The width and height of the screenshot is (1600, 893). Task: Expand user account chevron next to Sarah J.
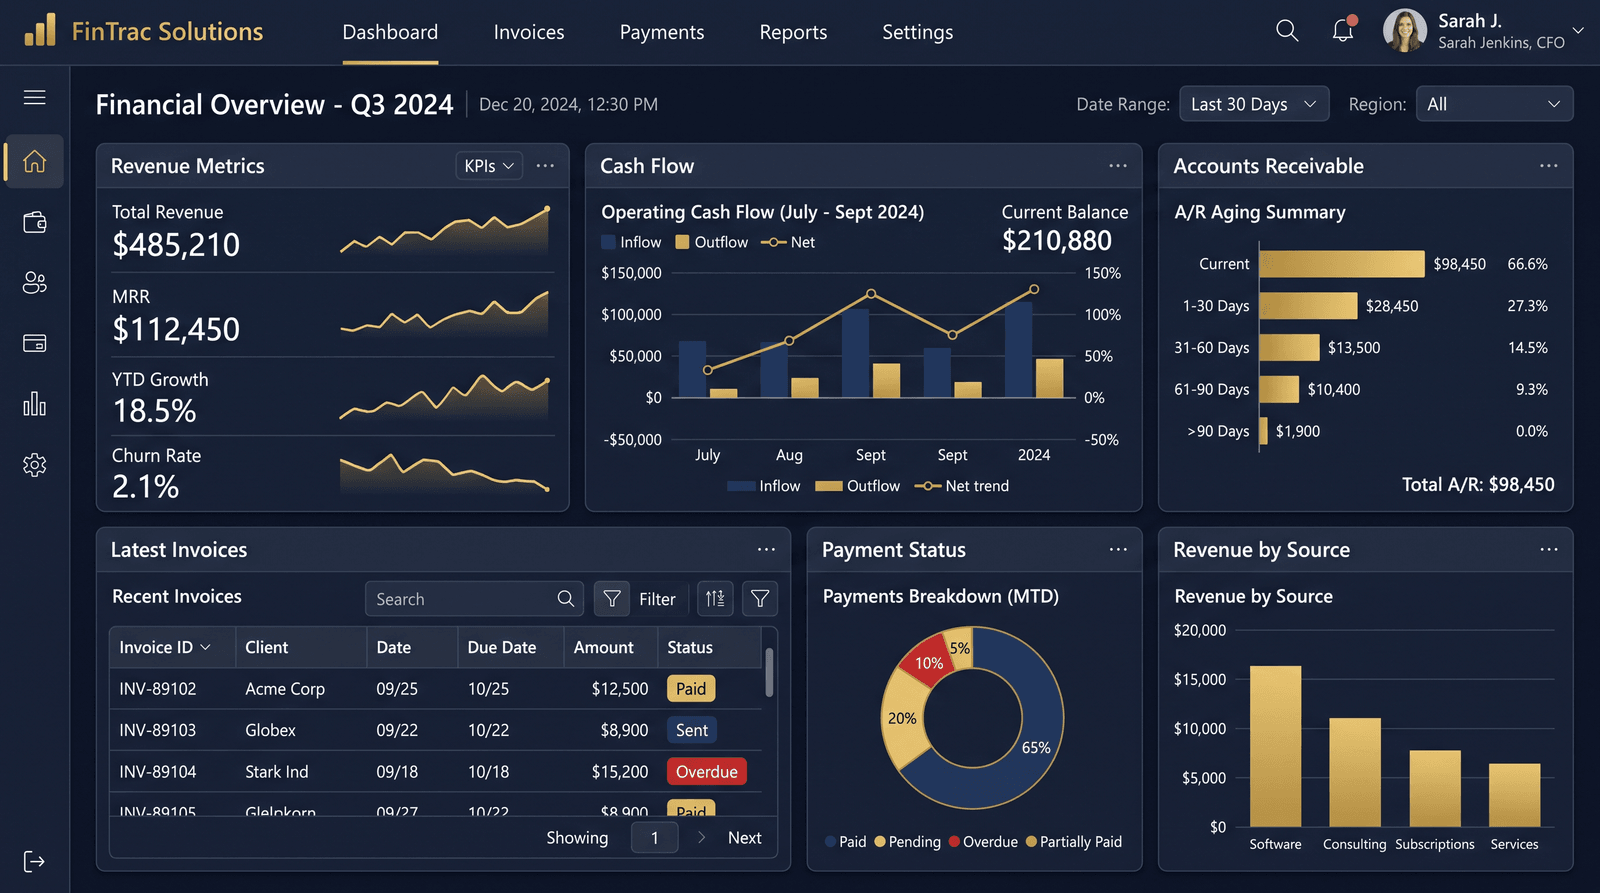point(1578,31)
